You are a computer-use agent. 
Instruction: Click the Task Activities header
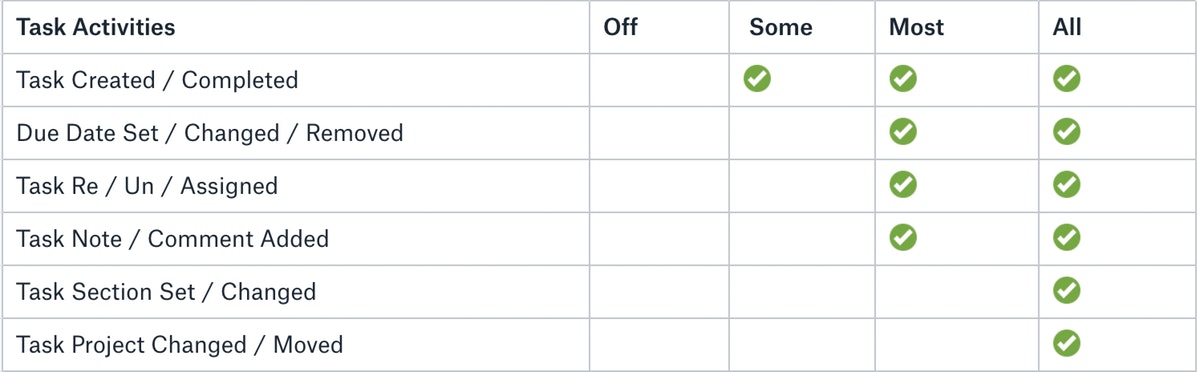(x=96, y=27)
